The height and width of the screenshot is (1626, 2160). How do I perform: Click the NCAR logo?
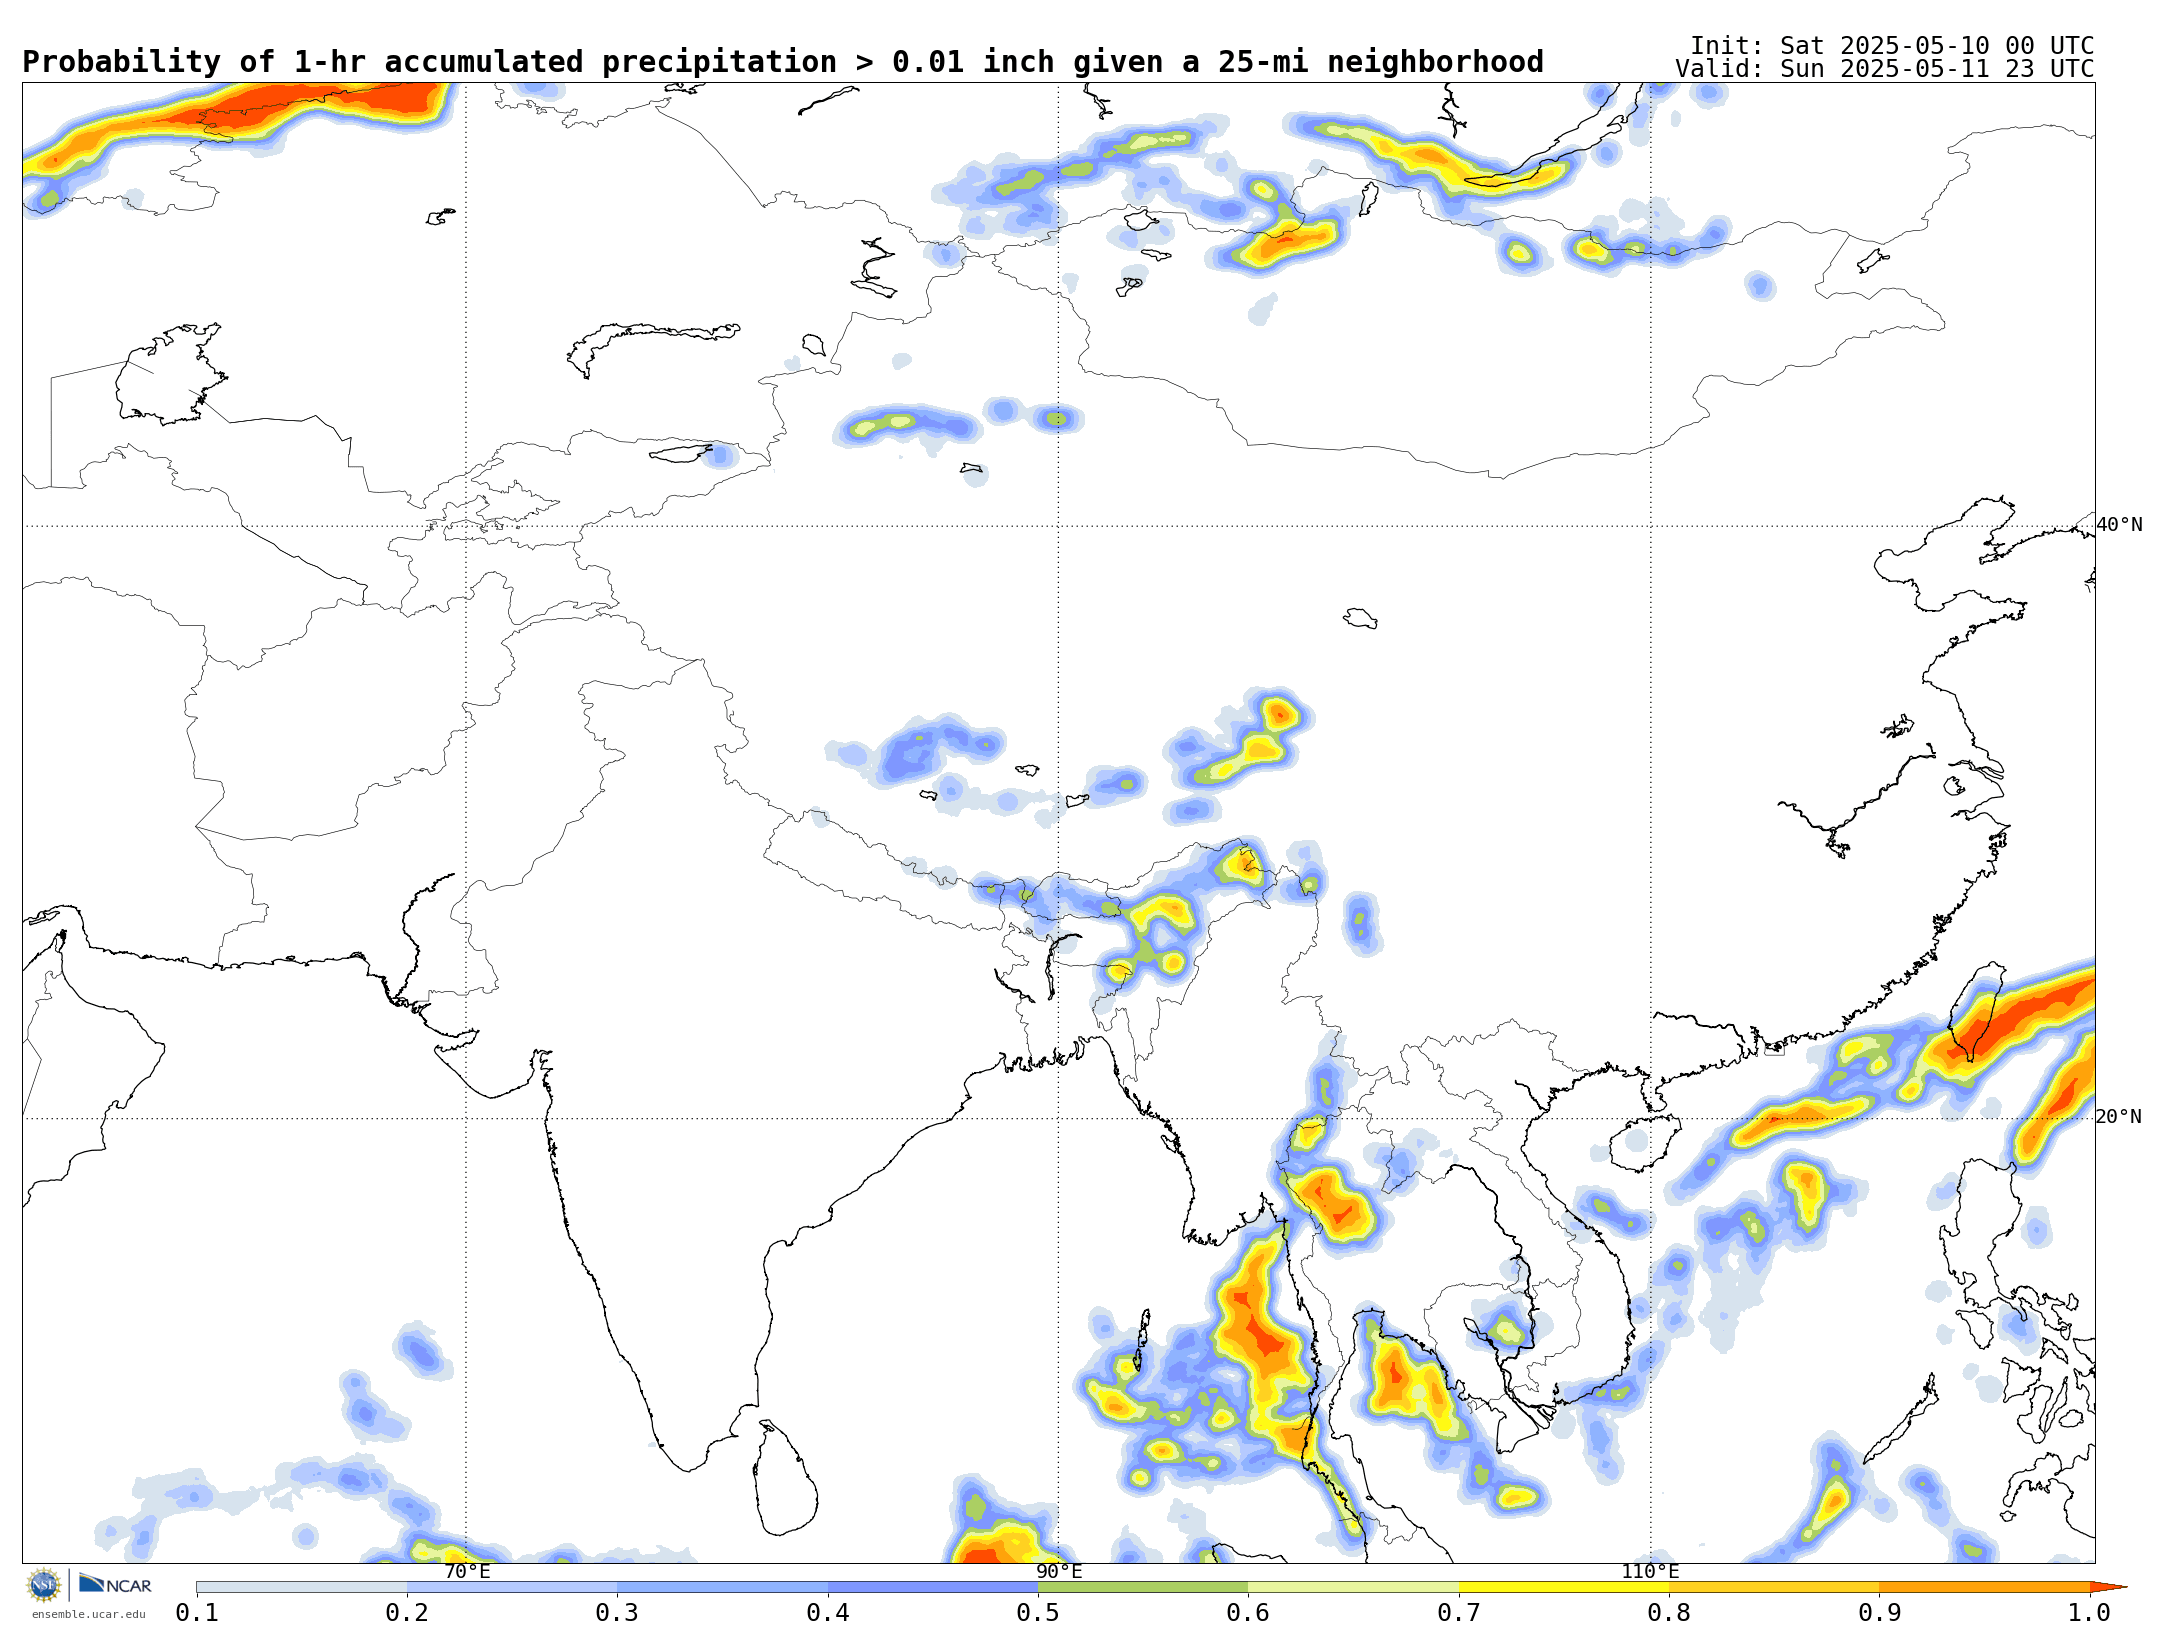(x=115, y=1584)
